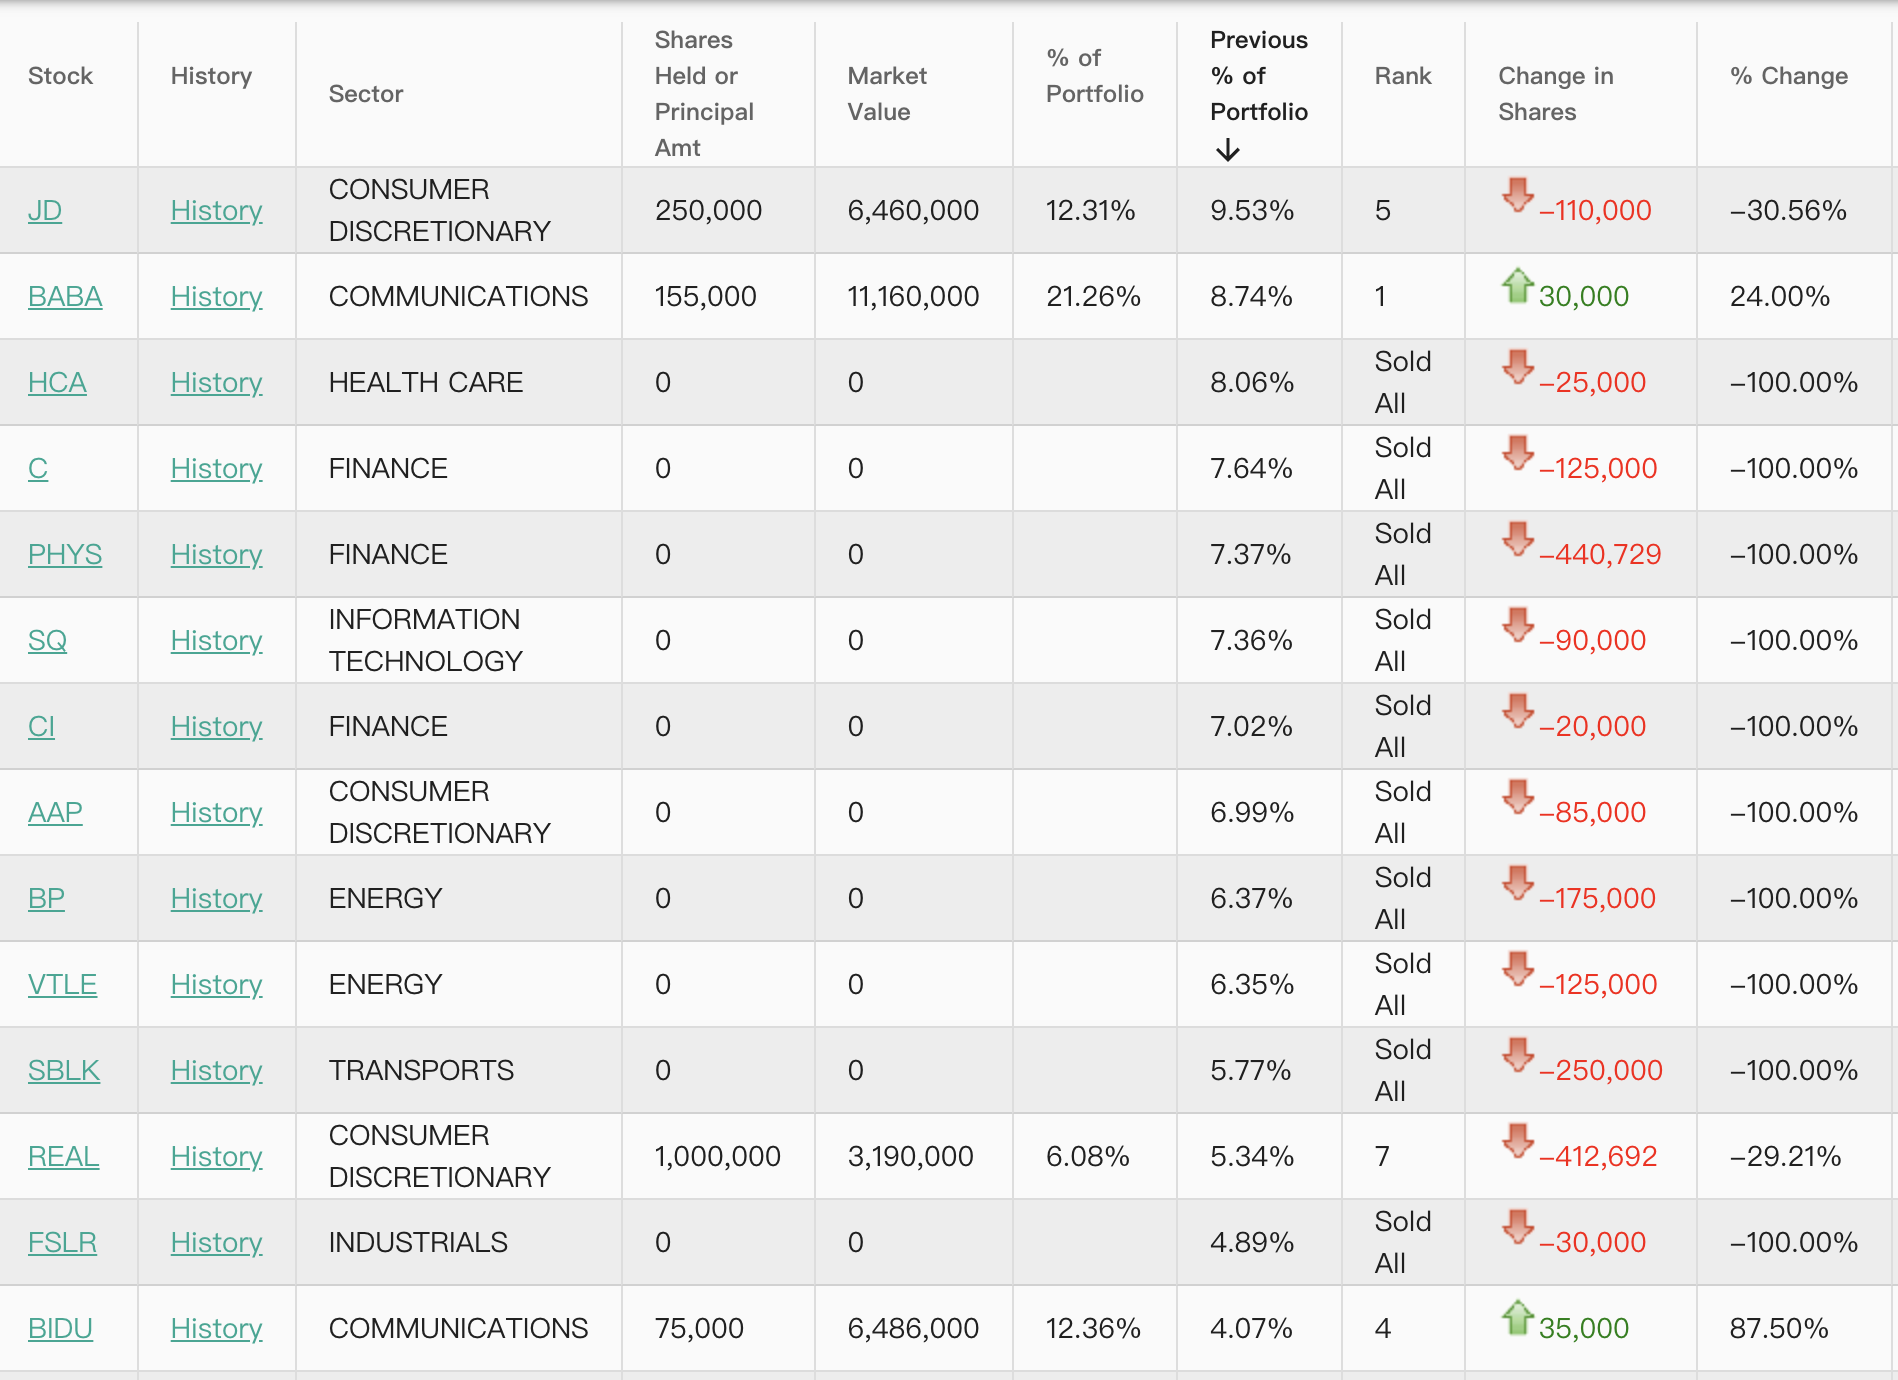Sort by Change in Shares header
The image size is (1898, 1380).
[x=1556, y=94]
